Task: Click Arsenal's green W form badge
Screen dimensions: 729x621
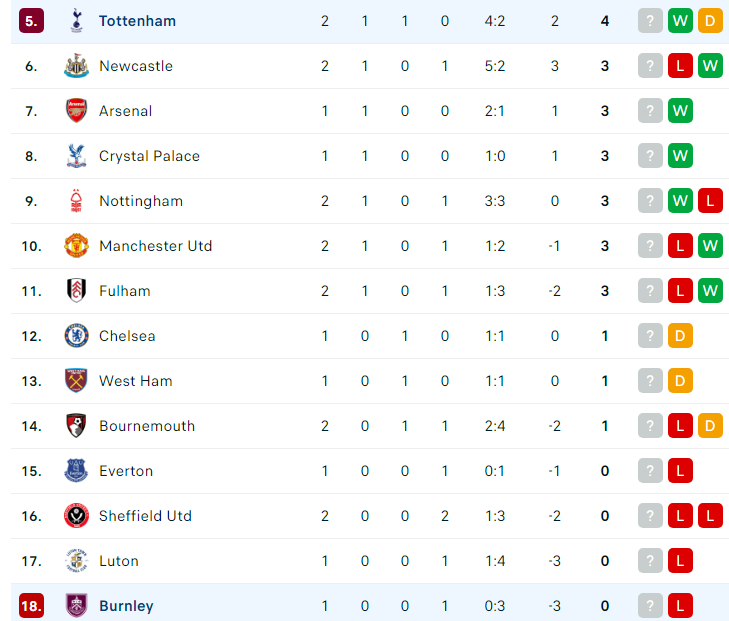Action: point(680,111)
